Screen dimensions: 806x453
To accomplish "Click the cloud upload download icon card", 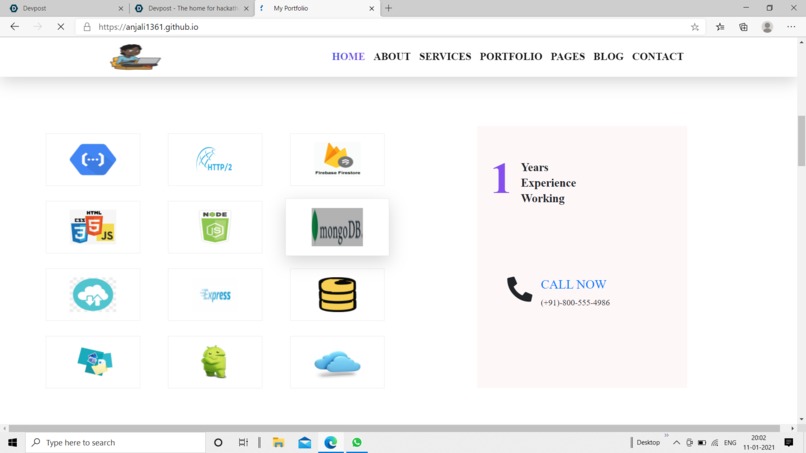I will point(93,295).
